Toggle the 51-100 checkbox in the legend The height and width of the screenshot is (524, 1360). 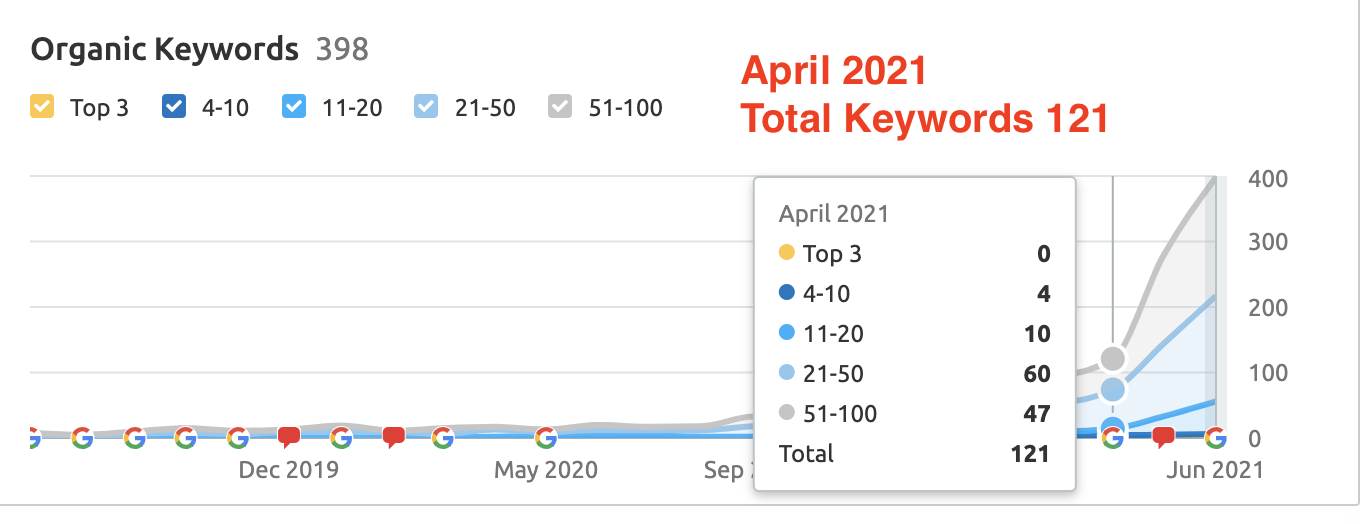click(560, 106)
